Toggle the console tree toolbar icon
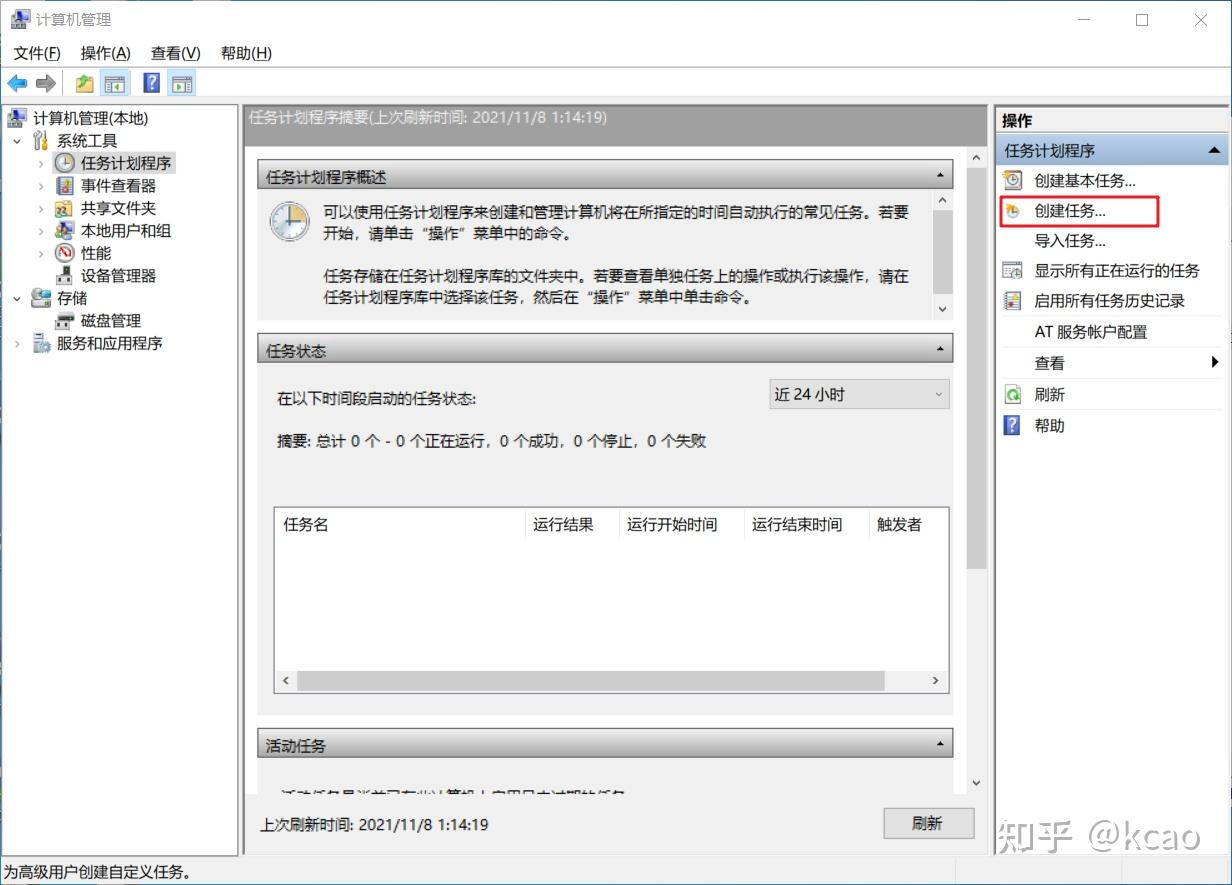Screen dimensions: 1232x885 [115, 84]
